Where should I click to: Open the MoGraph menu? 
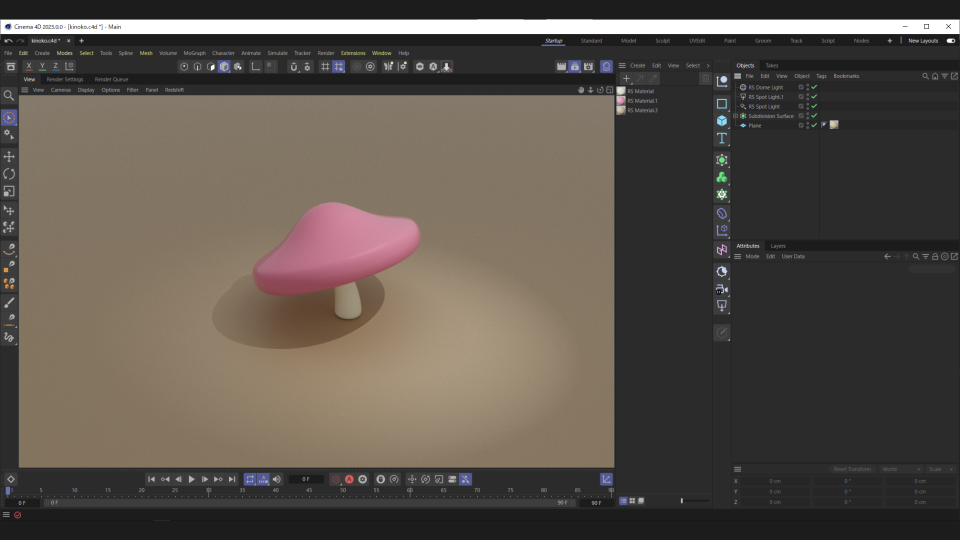tap(195, 53)
